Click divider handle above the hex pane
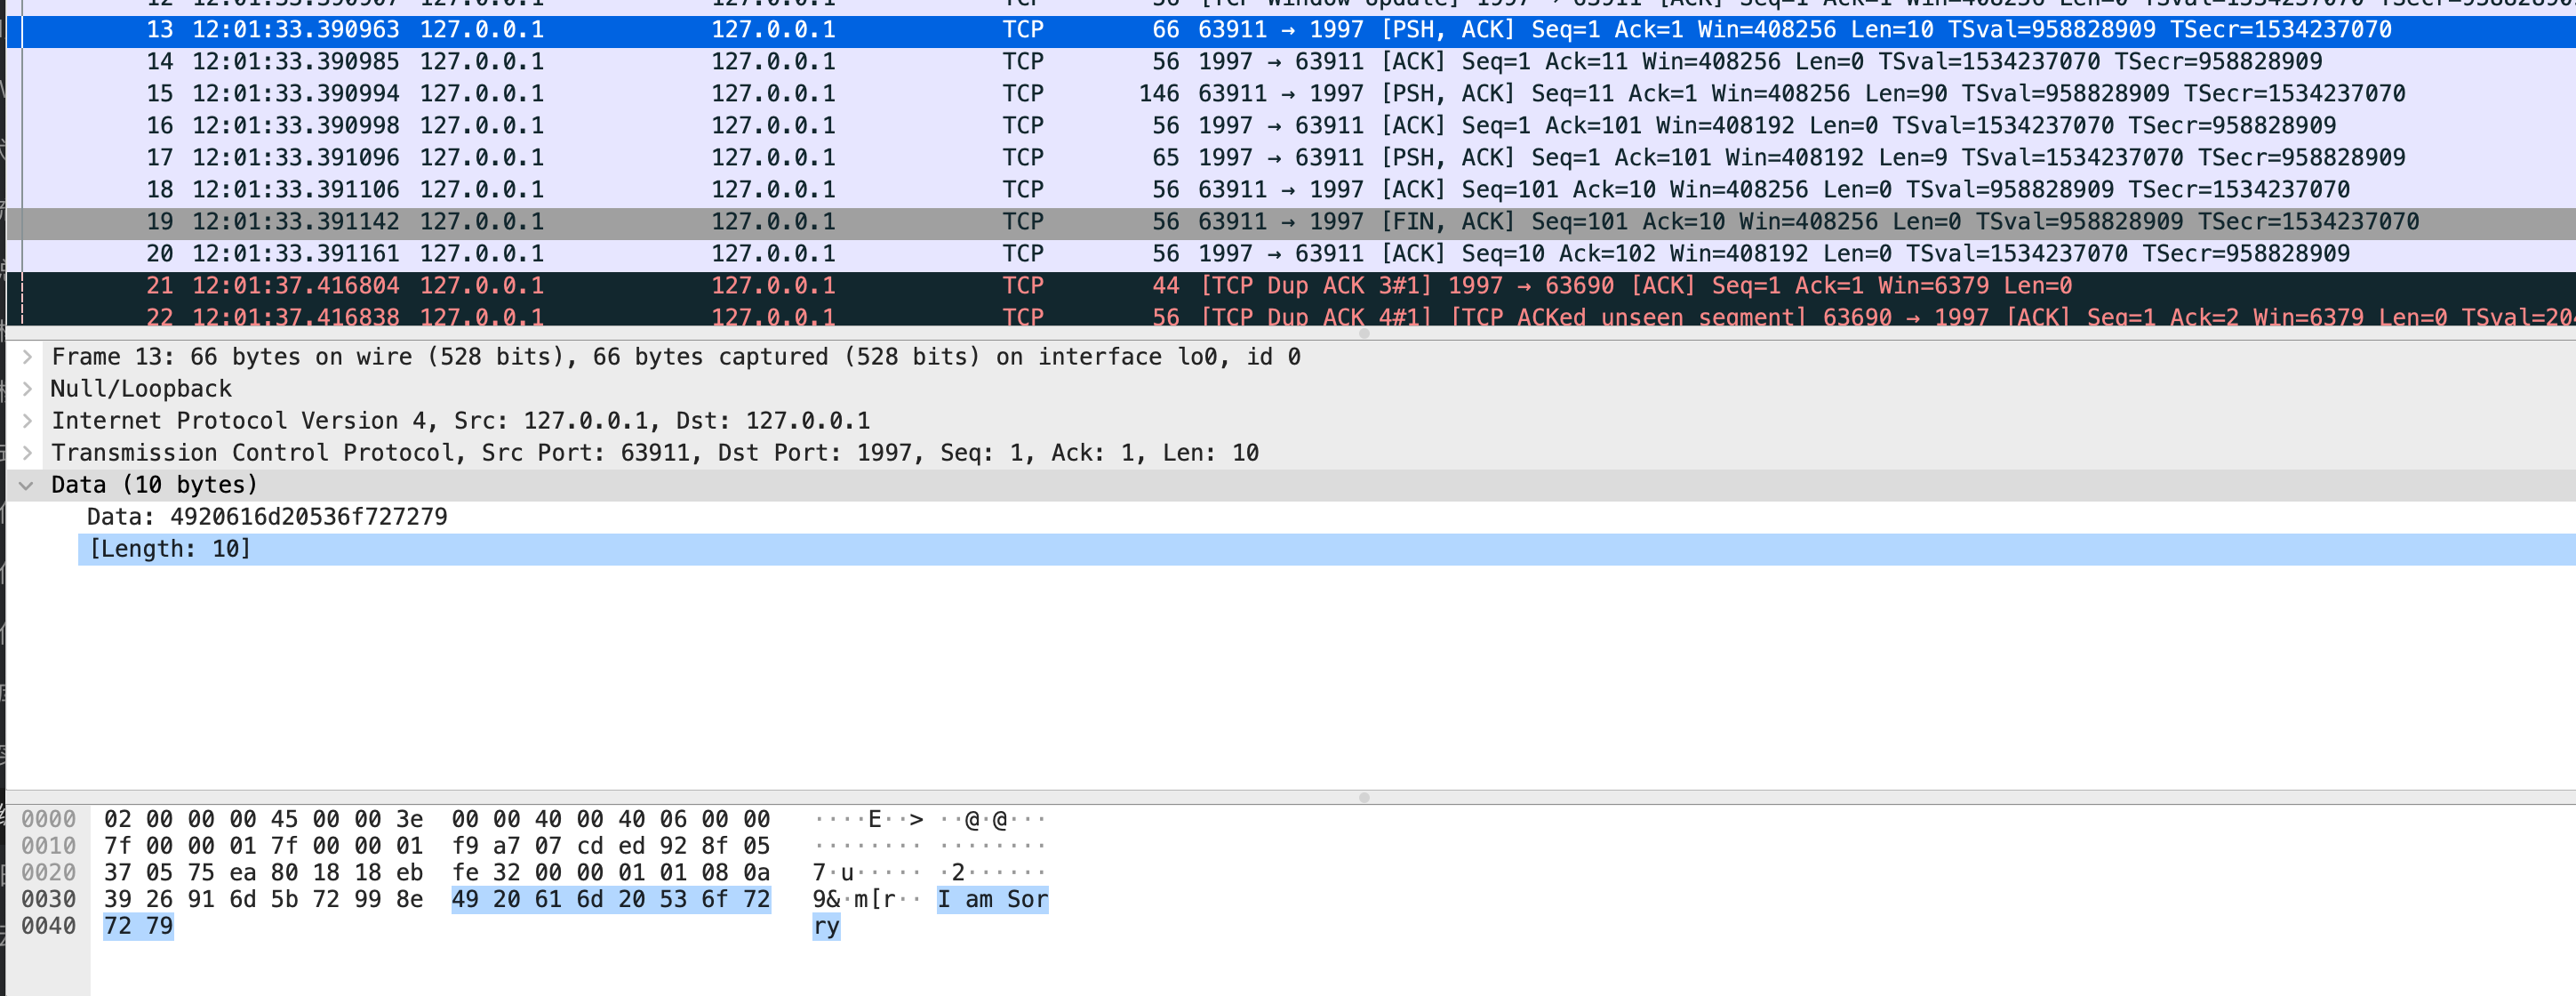The width and height of the screenshot is (2576, 996). (x=1364, y=797)
